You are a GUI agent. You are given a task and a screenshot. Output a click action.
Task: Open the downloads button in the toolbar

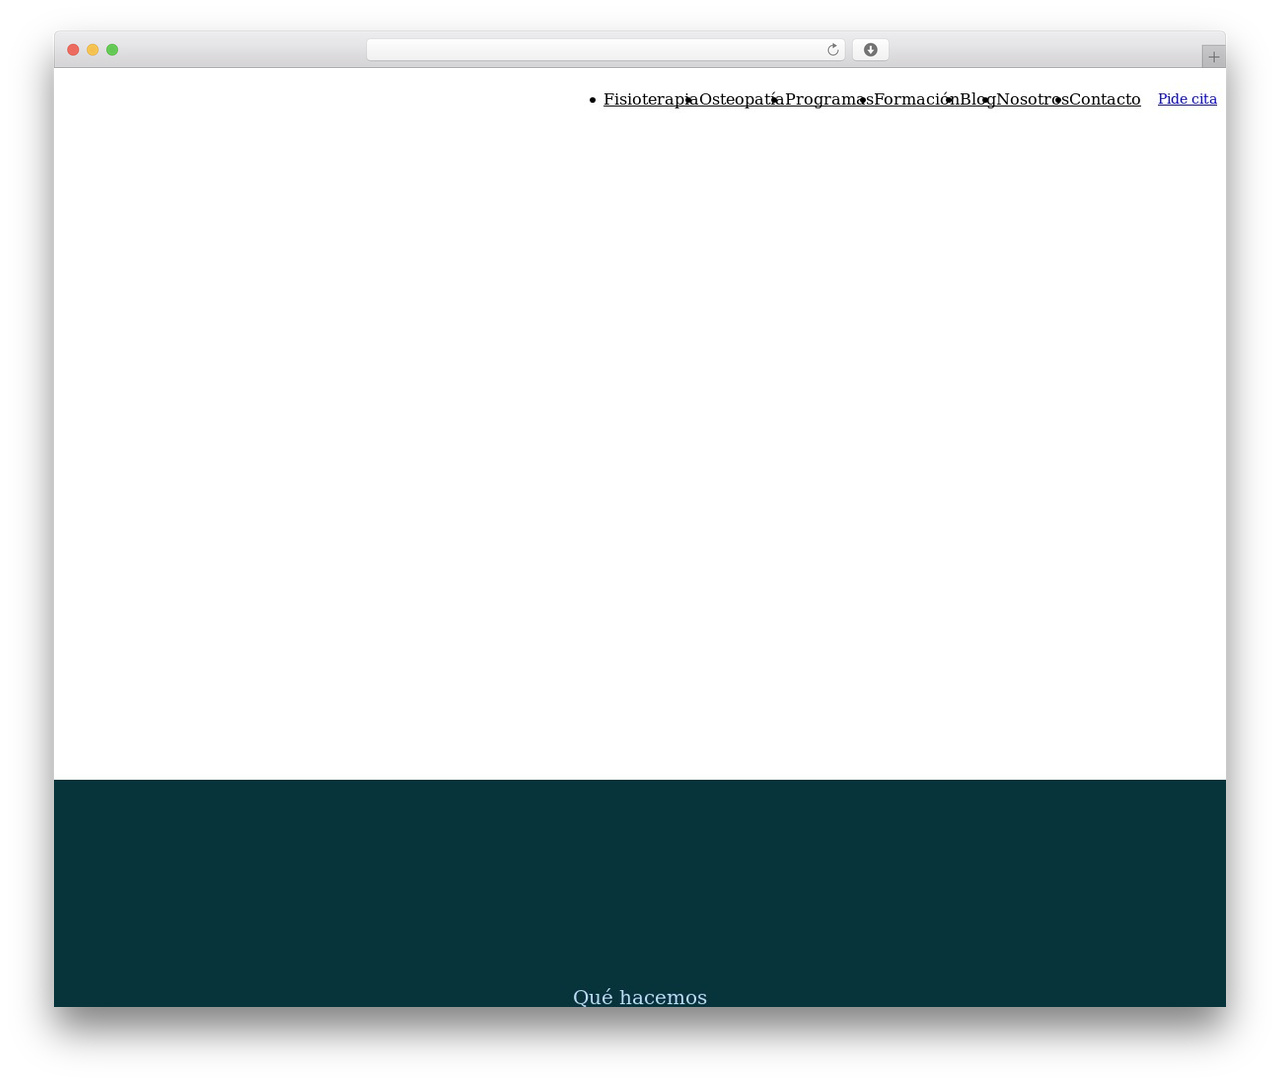(x=870, y=50)
